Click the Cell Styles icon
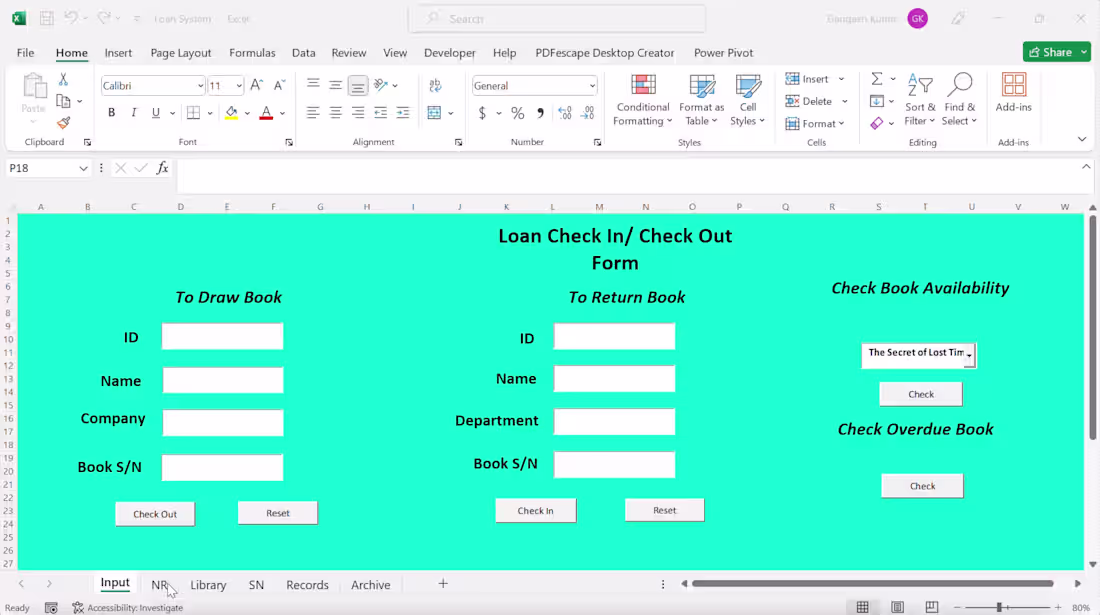This screenshot has width=1100, height=615. point(748,100)
